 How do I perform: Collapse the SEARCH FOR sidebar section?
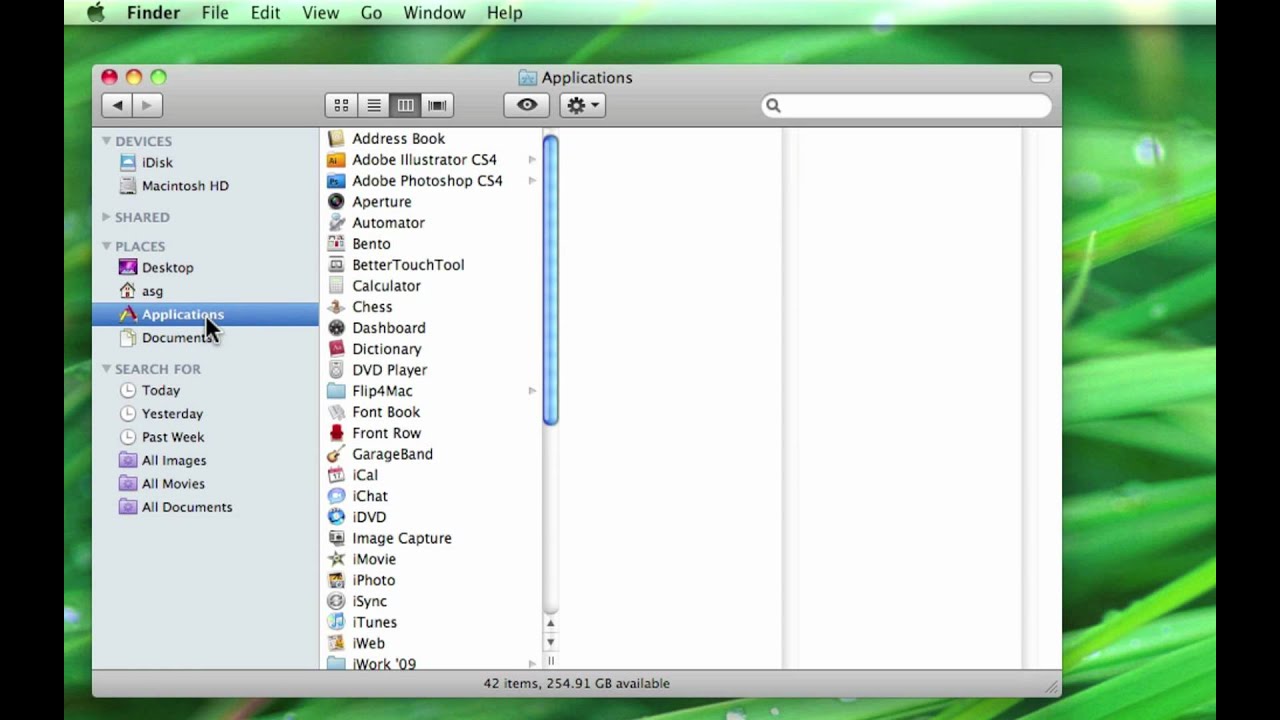point(106,369)
